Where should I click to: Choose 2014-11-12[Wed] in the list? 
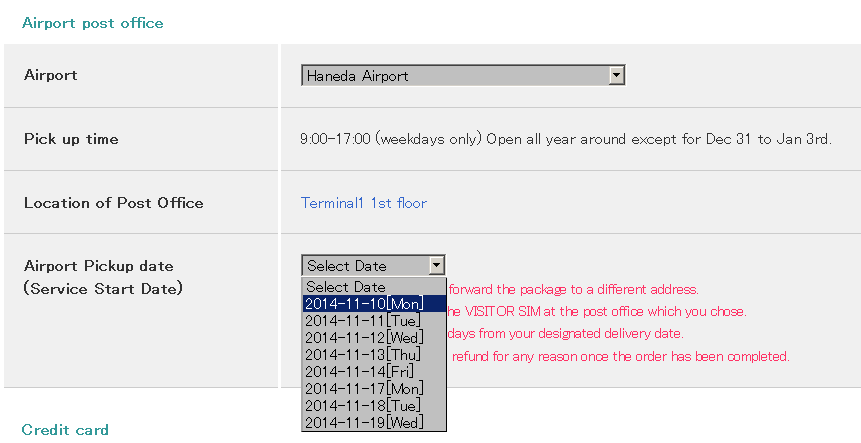click(x=364, y=338)
